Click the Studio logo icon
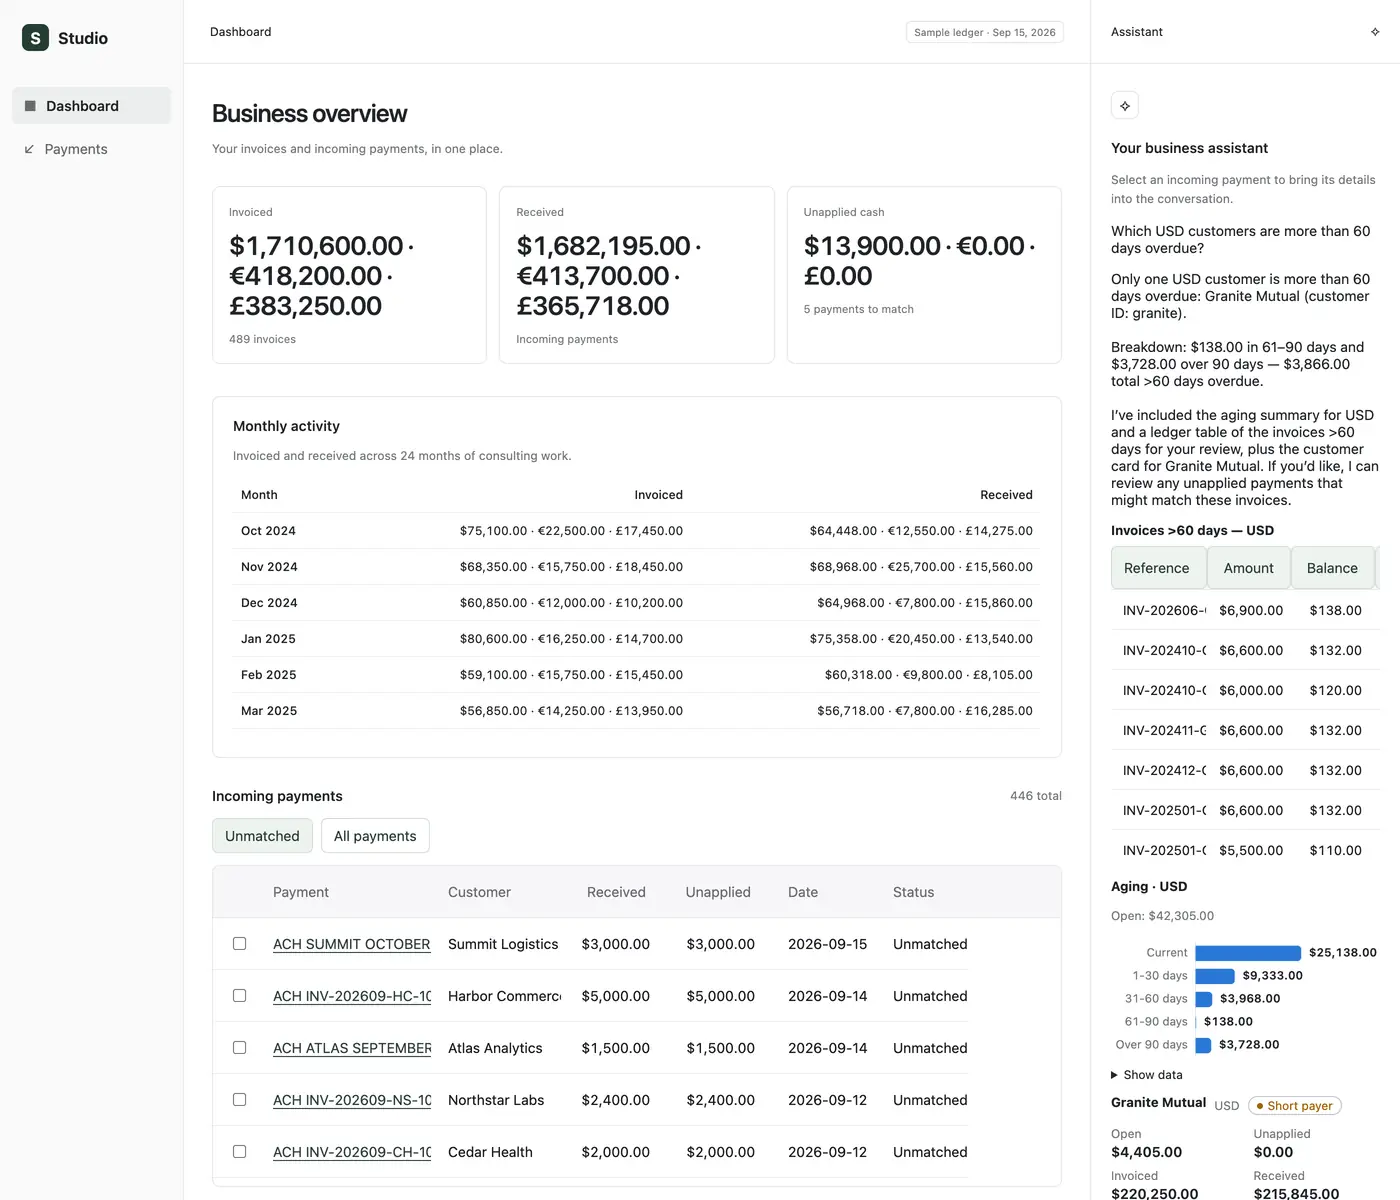 click(x=35, y=38)
